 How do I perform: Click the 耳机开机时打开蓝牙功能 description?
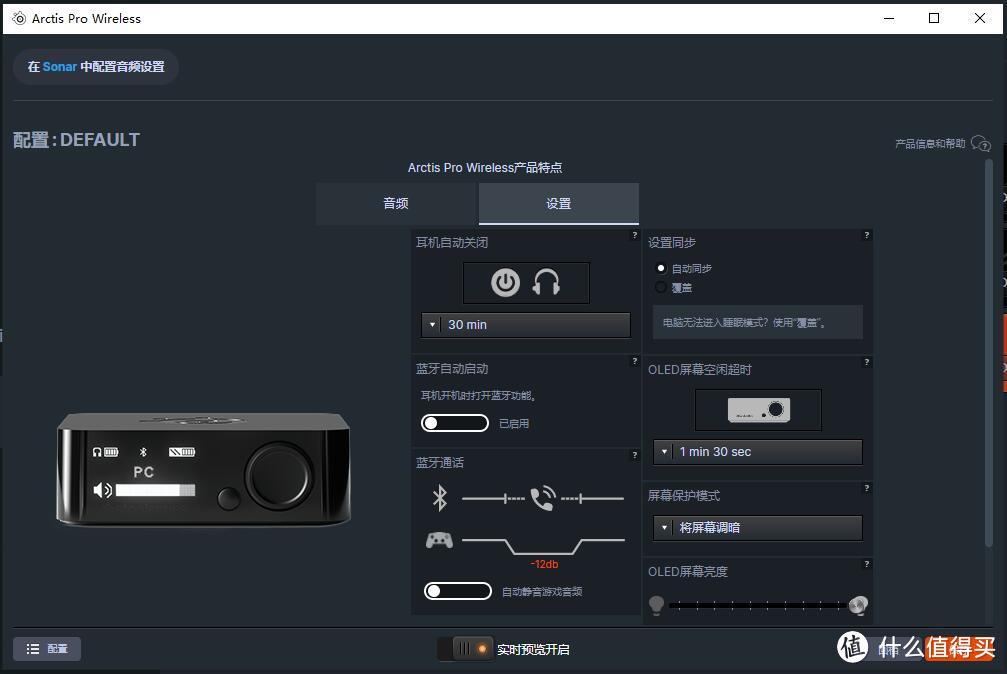point(478,396)
